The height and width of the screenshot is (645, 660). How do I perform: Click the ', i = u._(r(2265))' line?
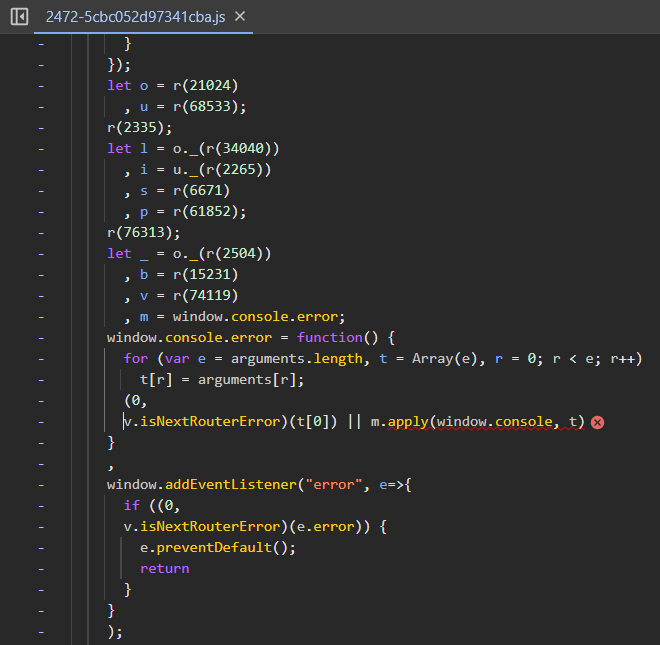(197, 170)
